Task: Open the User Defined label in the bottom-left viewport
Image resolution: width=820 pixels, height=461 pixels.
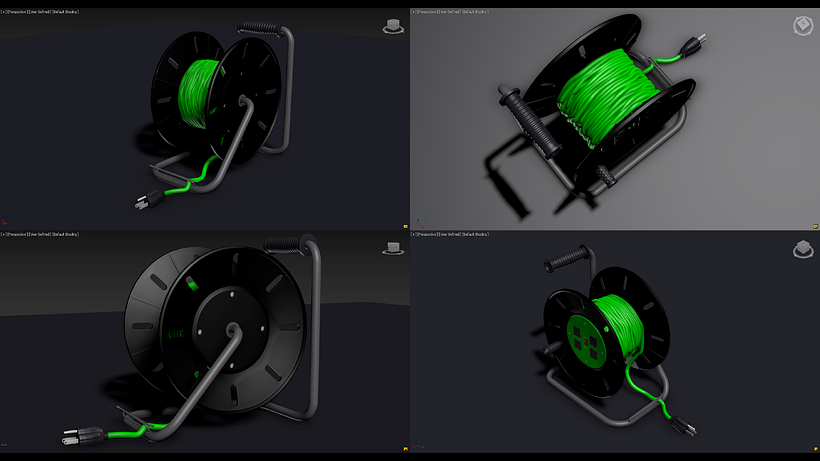Action: (40, 234)
